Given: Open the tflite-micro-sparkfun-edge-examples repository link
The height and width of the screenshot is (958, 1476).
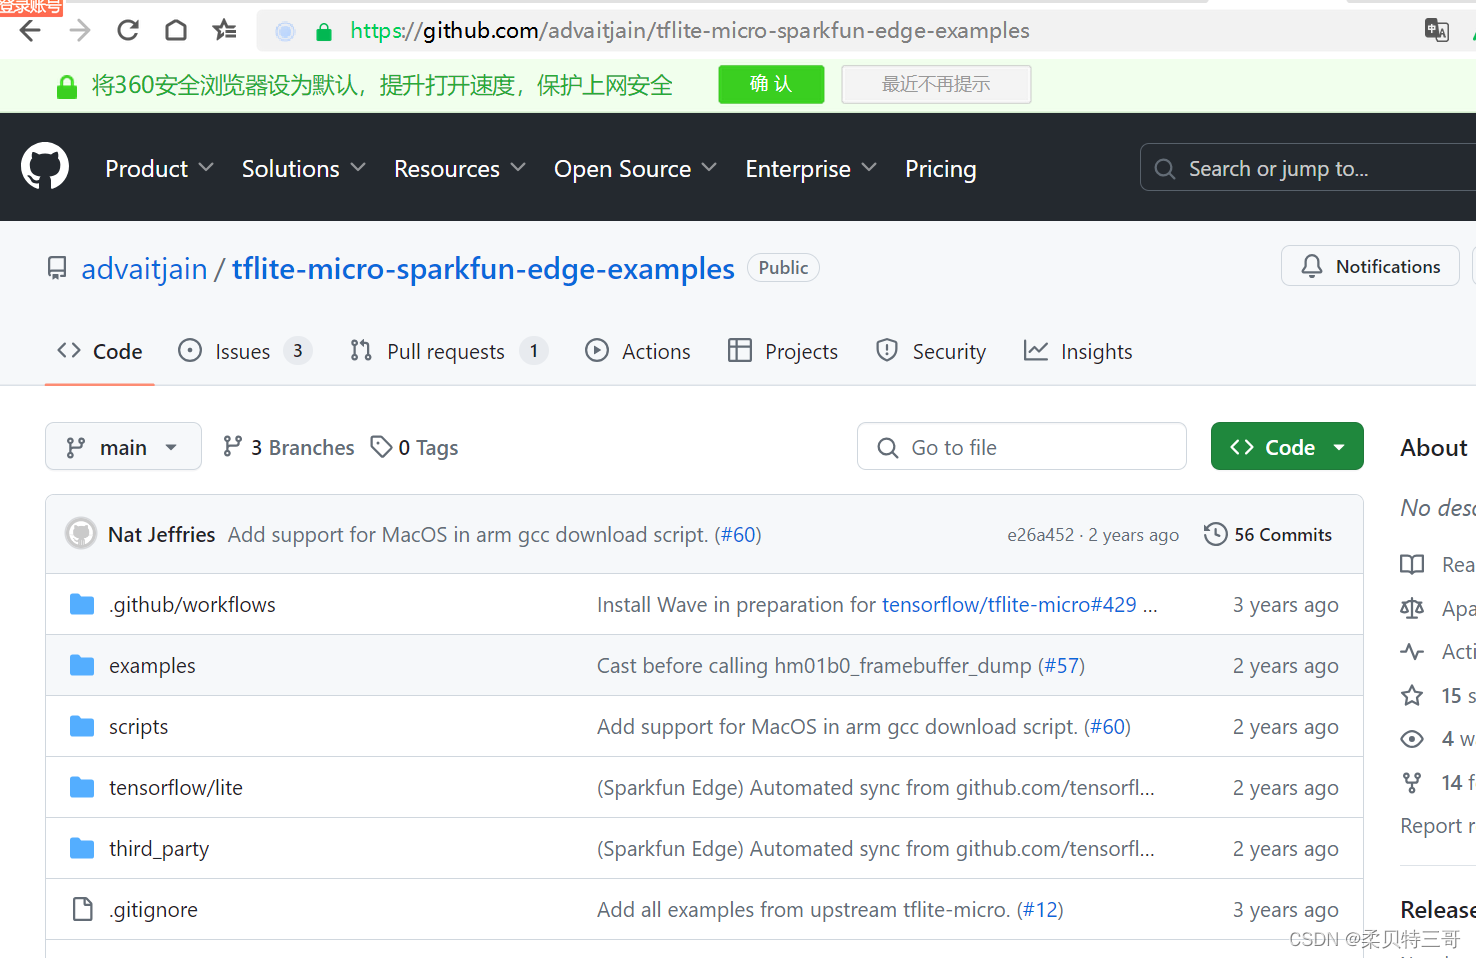Looking at the screenshot, I should [x=483, y=268].
